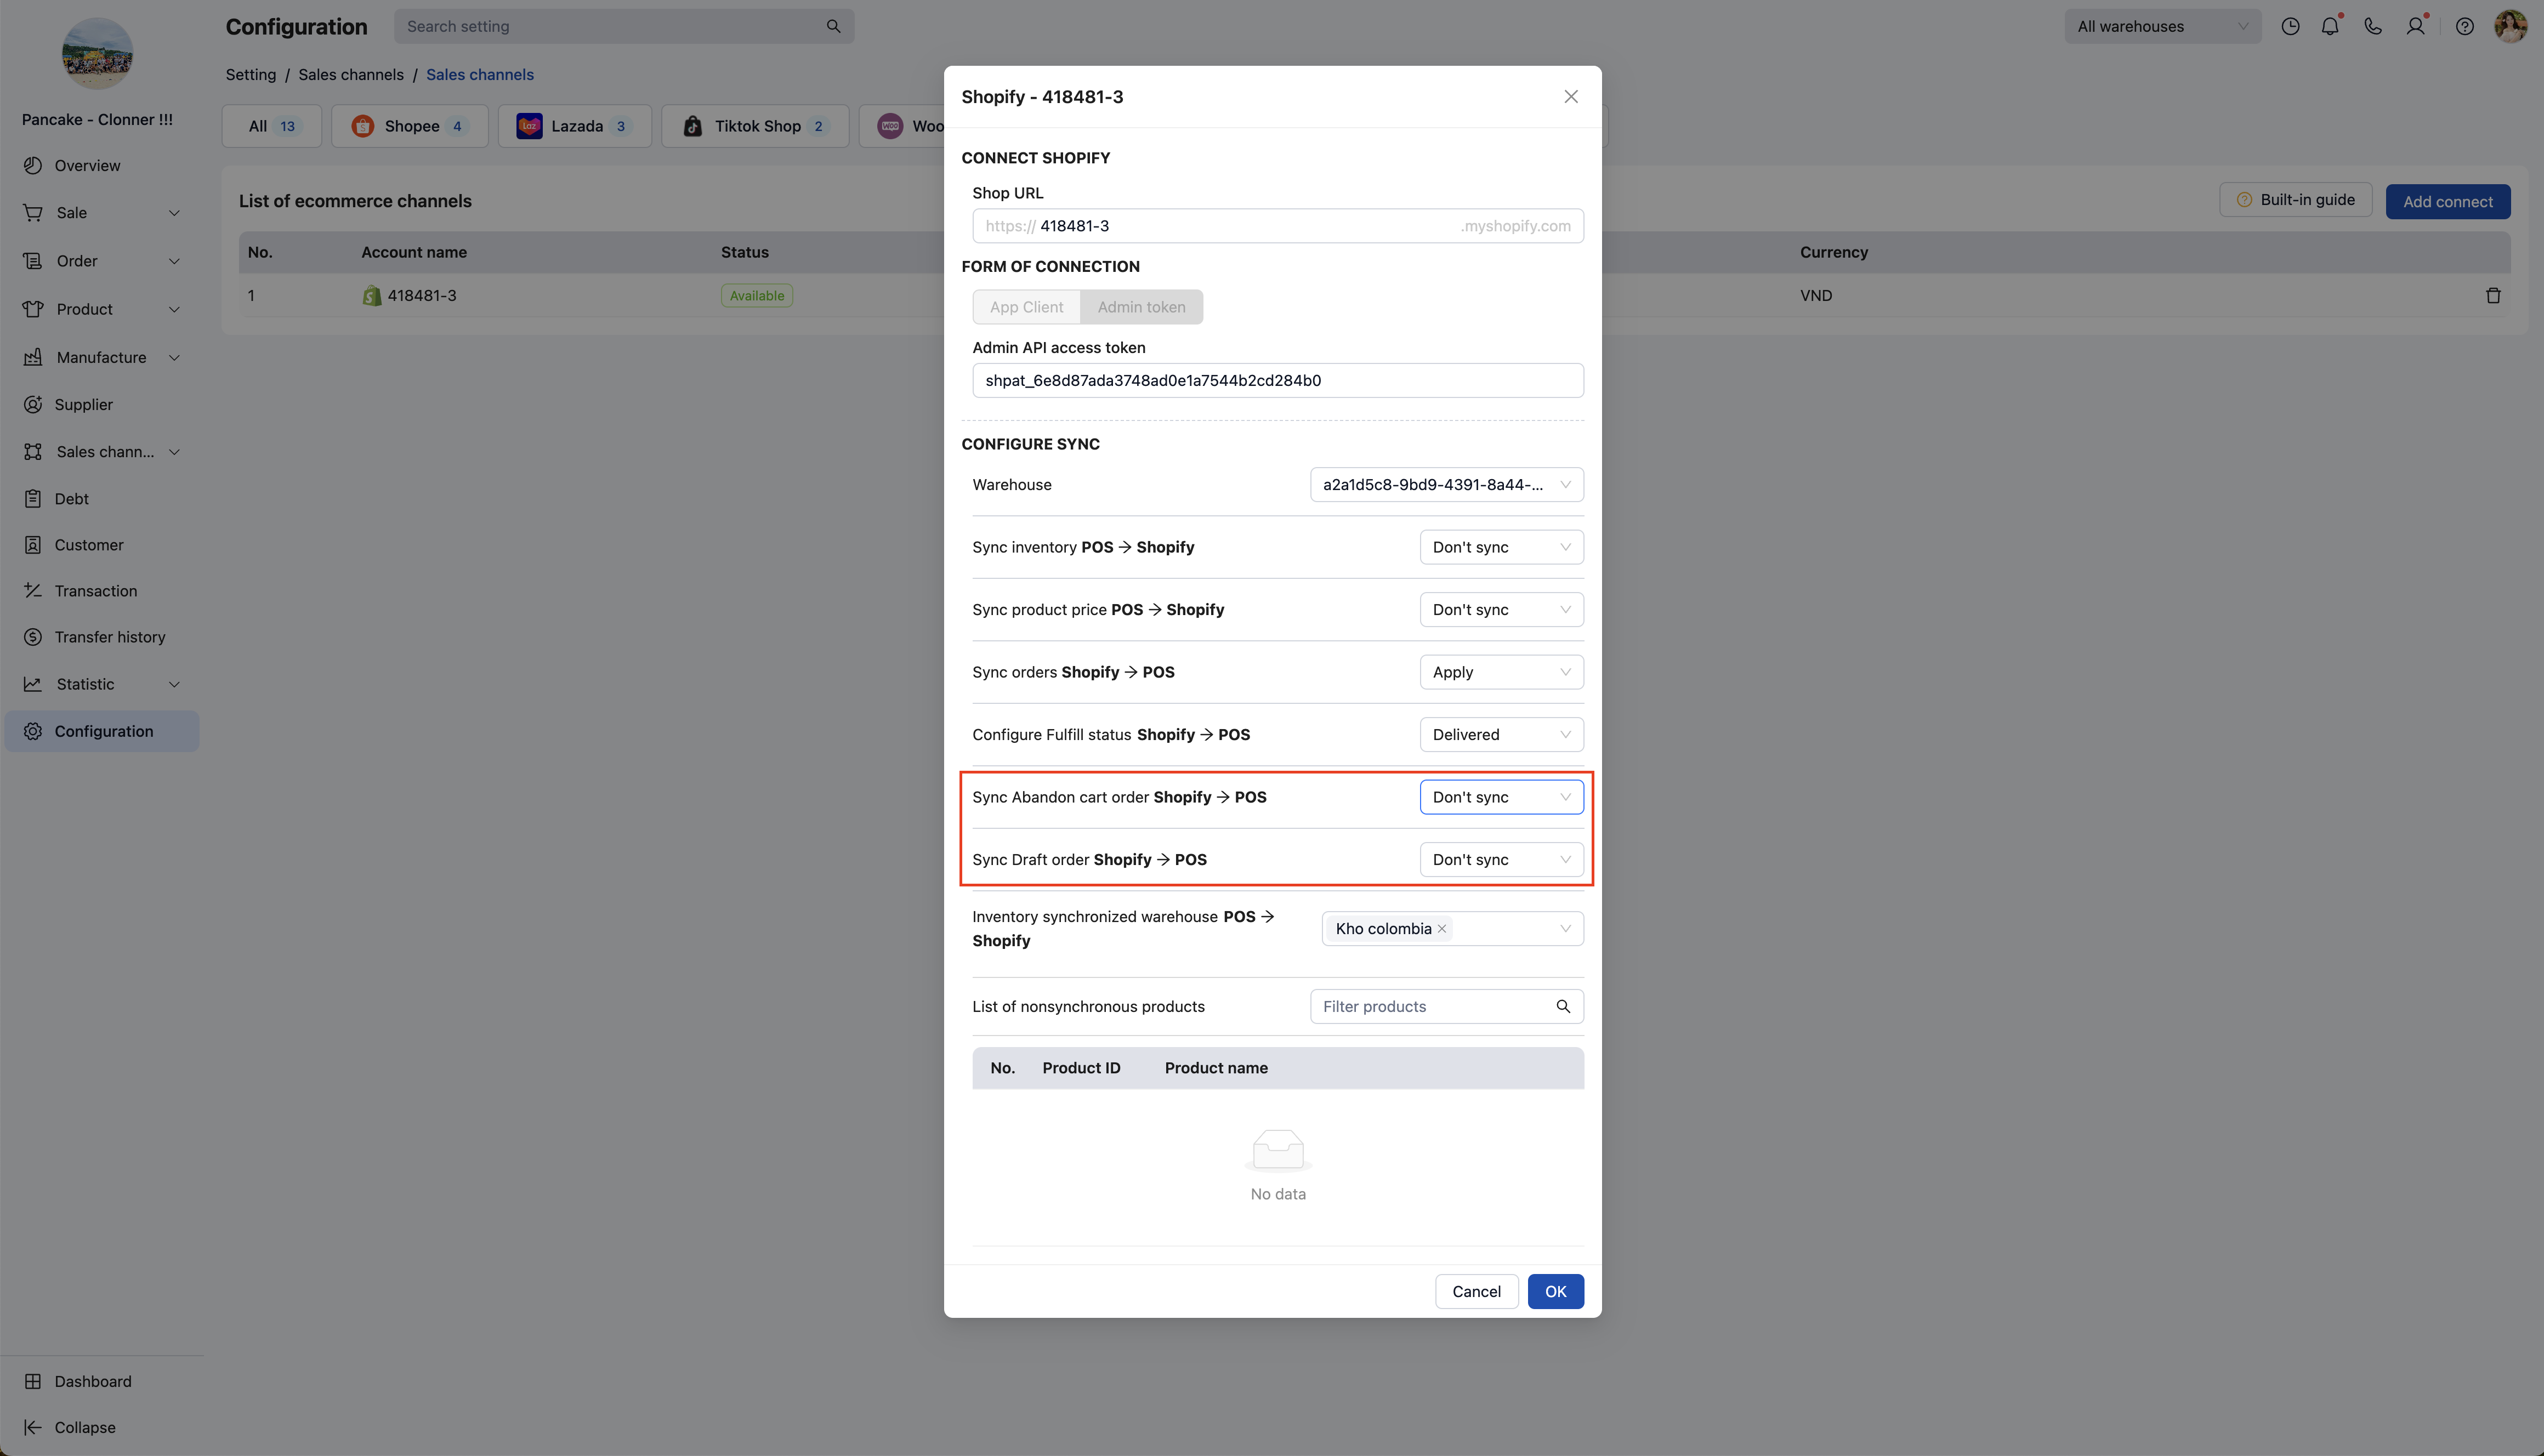The height and width of the screenshot is (1456, 2544).
Task: Click OK to save Shopify settings
Action: coord(1555,1291)
